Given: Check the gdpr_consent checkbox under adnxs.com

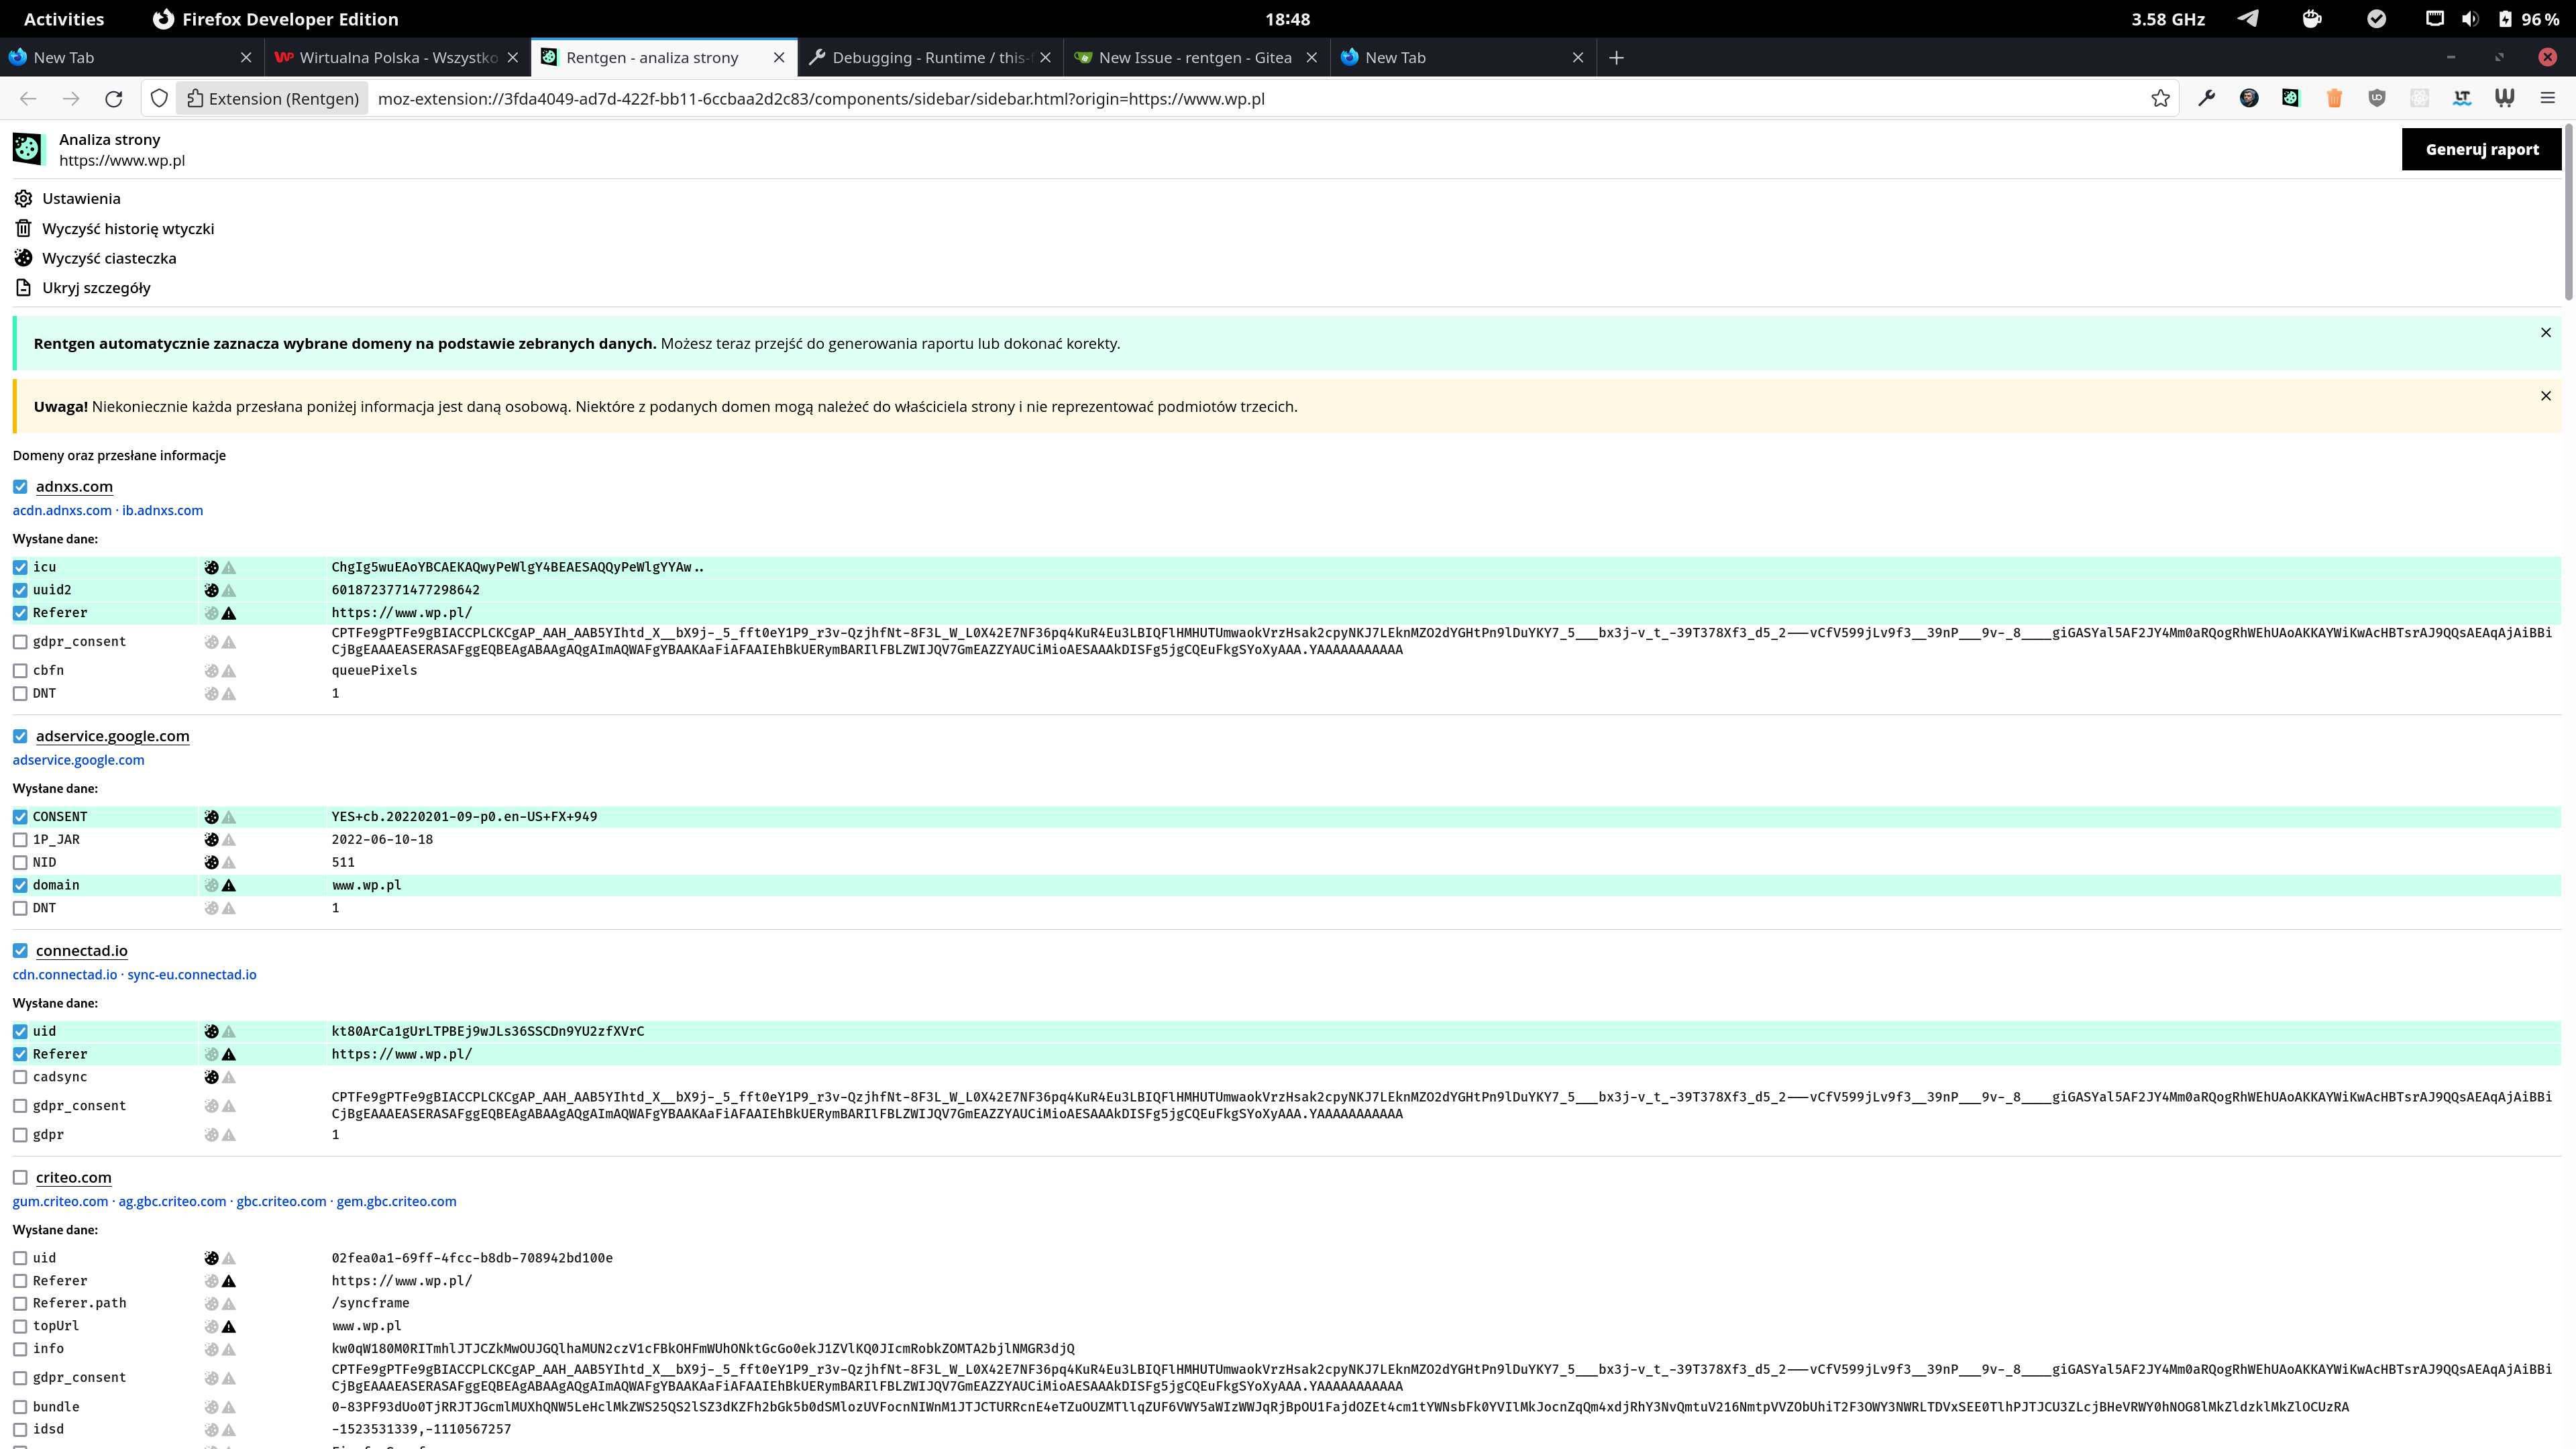Looking at the screenshot, I should pos(20,642).
